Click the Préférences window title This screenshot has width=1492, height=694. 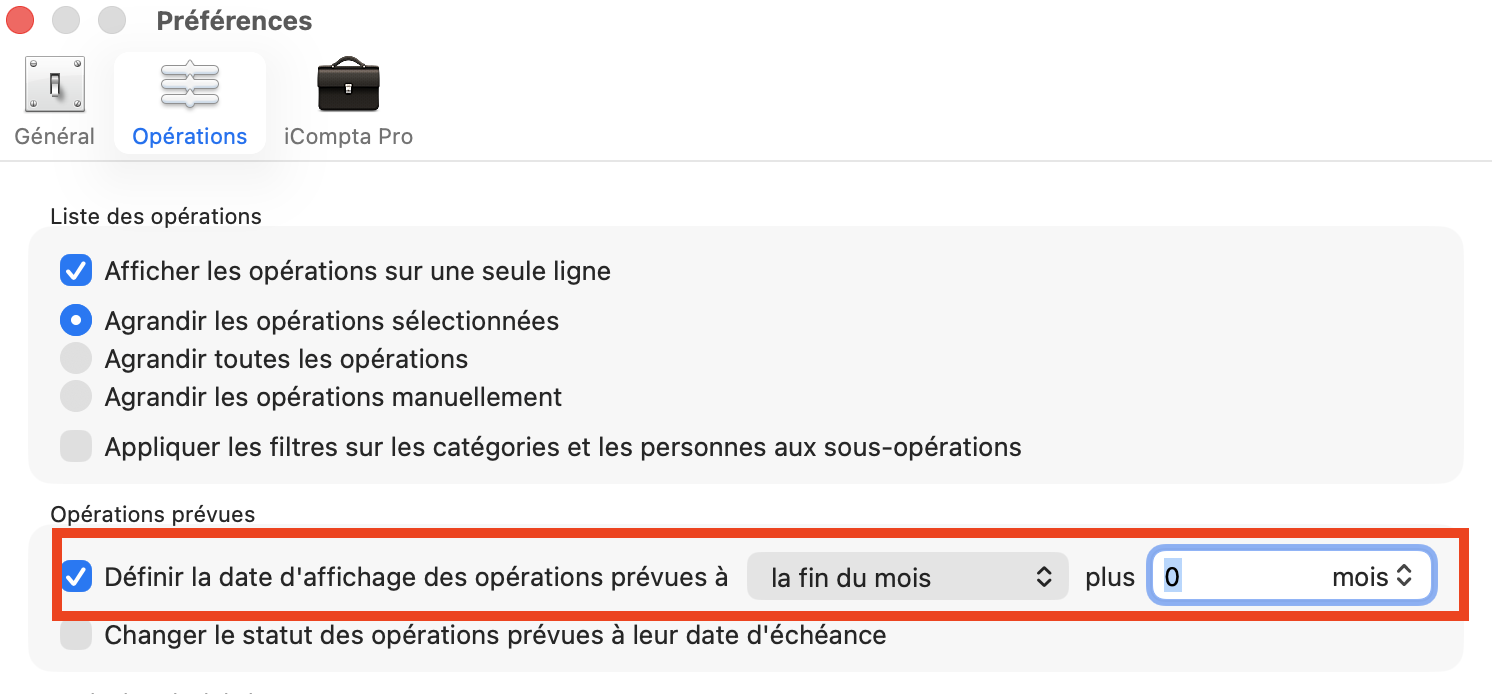[x=233, y=20]
